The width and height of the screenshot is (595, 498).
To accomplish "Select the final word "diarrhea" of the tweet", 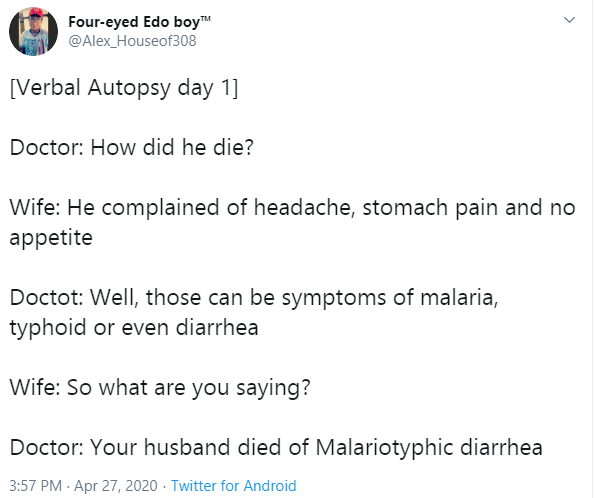I will (501, 447).
